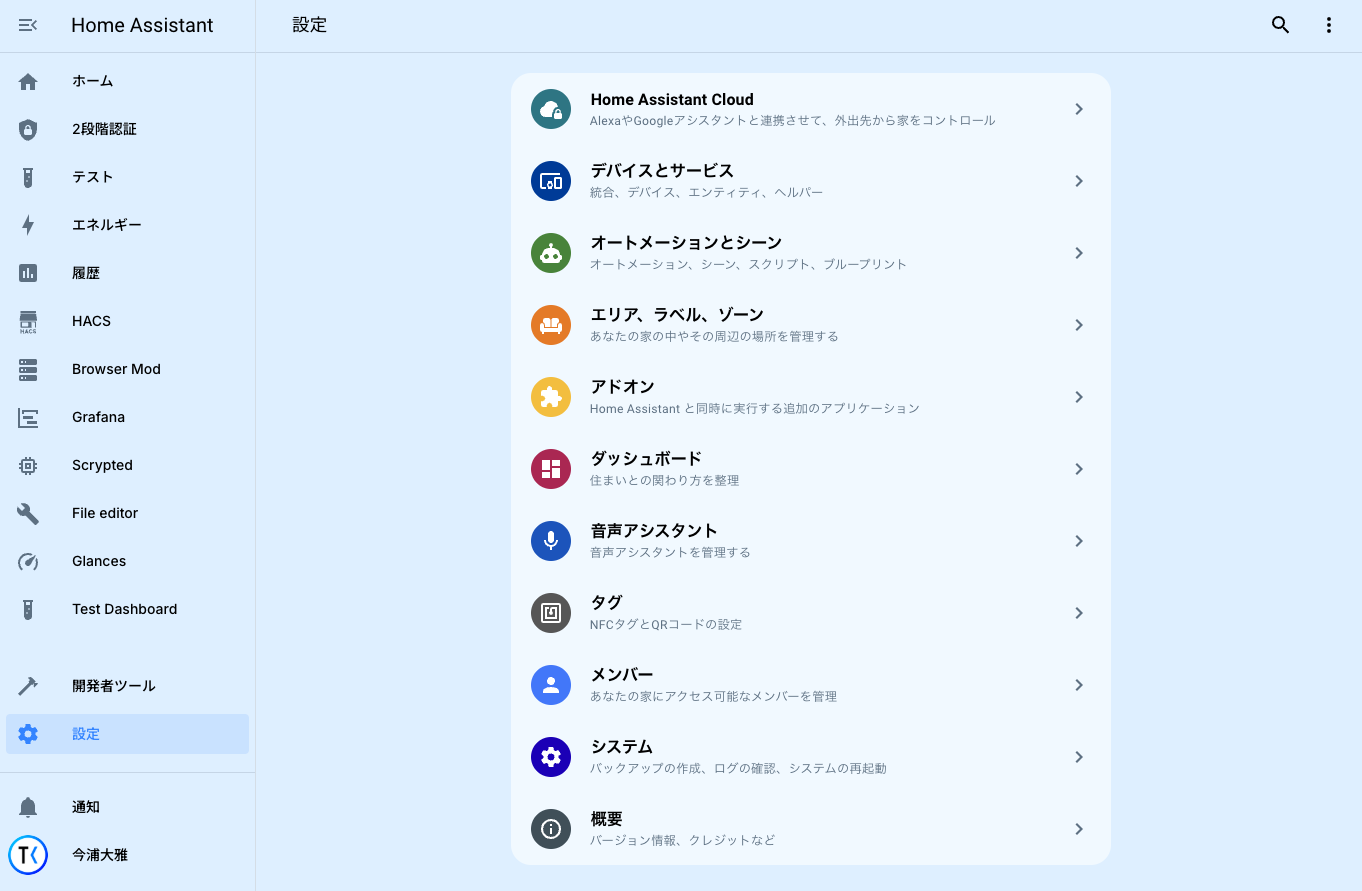The width and height of the screenshot is (1362, 891).
Task: Open デバイスとサービス via its chevron arrow
Action: 1079,181
